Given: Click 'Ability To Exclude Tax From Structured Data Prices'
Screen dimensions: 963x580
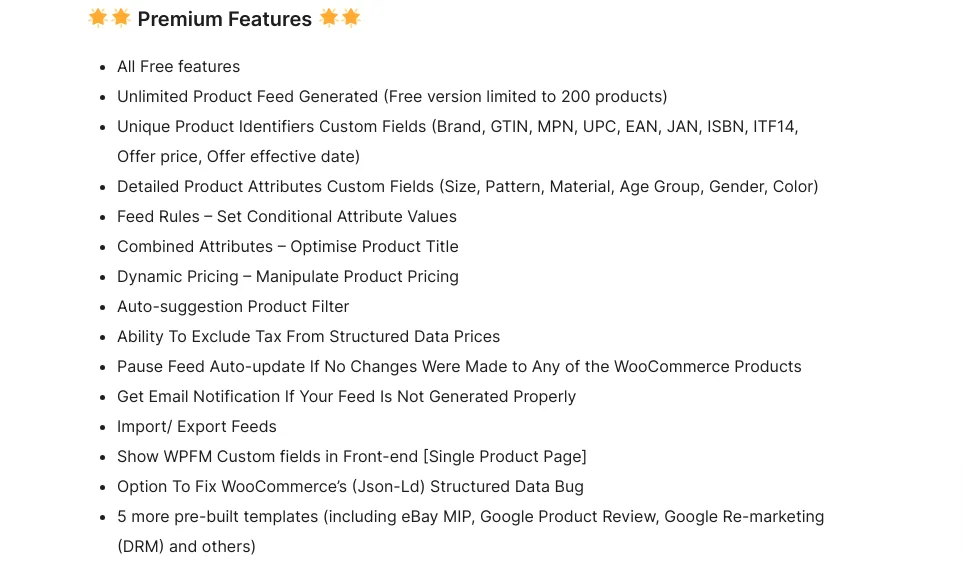Looking at the screenshot, I should pos(308,337).
